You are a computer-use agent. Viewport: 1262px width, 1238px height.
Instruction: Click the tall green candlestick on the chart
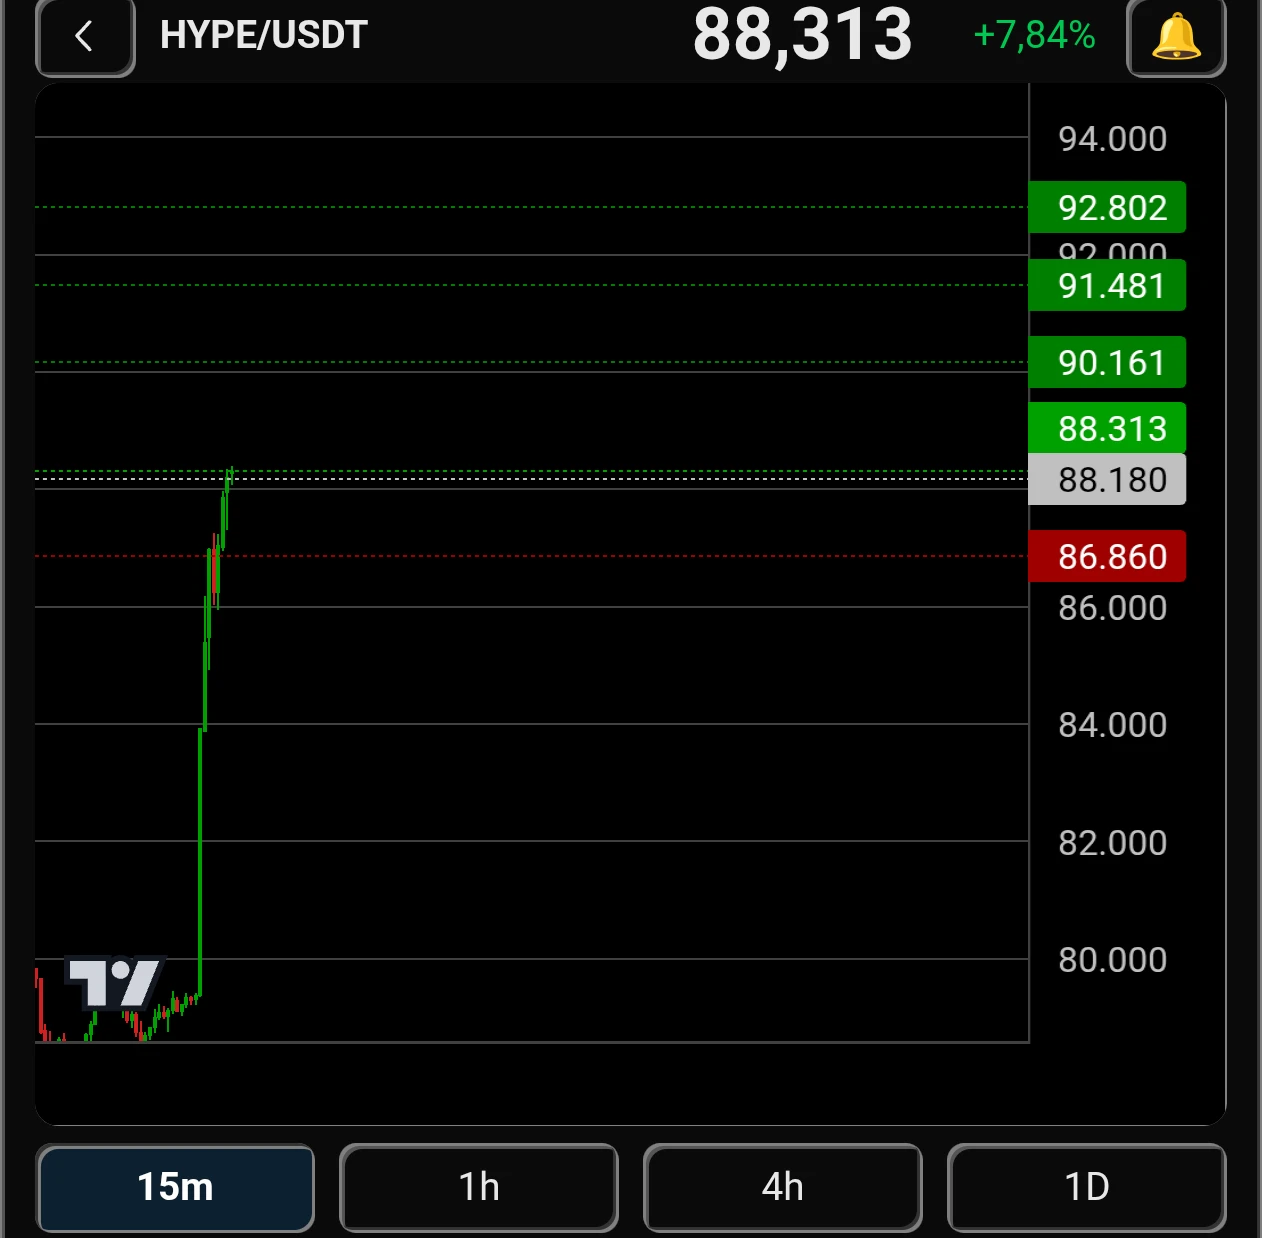click(x=201, y=862)
